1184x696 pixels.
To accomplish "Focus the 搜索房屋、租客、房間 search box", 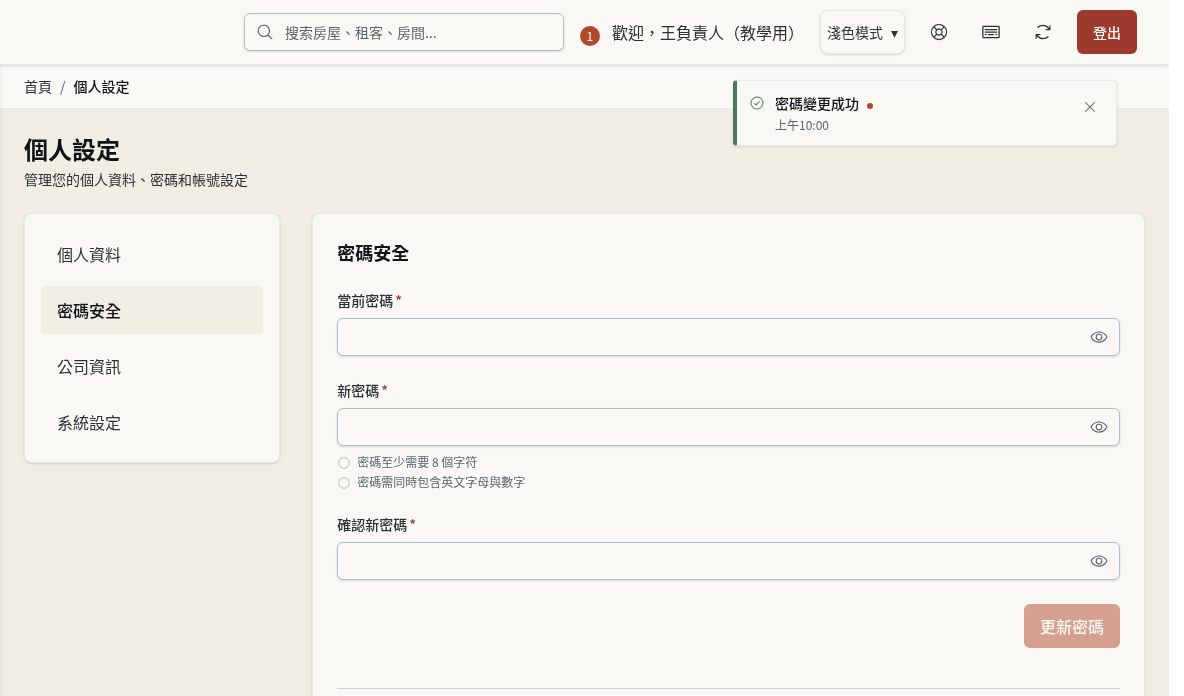I will [404, 32].
